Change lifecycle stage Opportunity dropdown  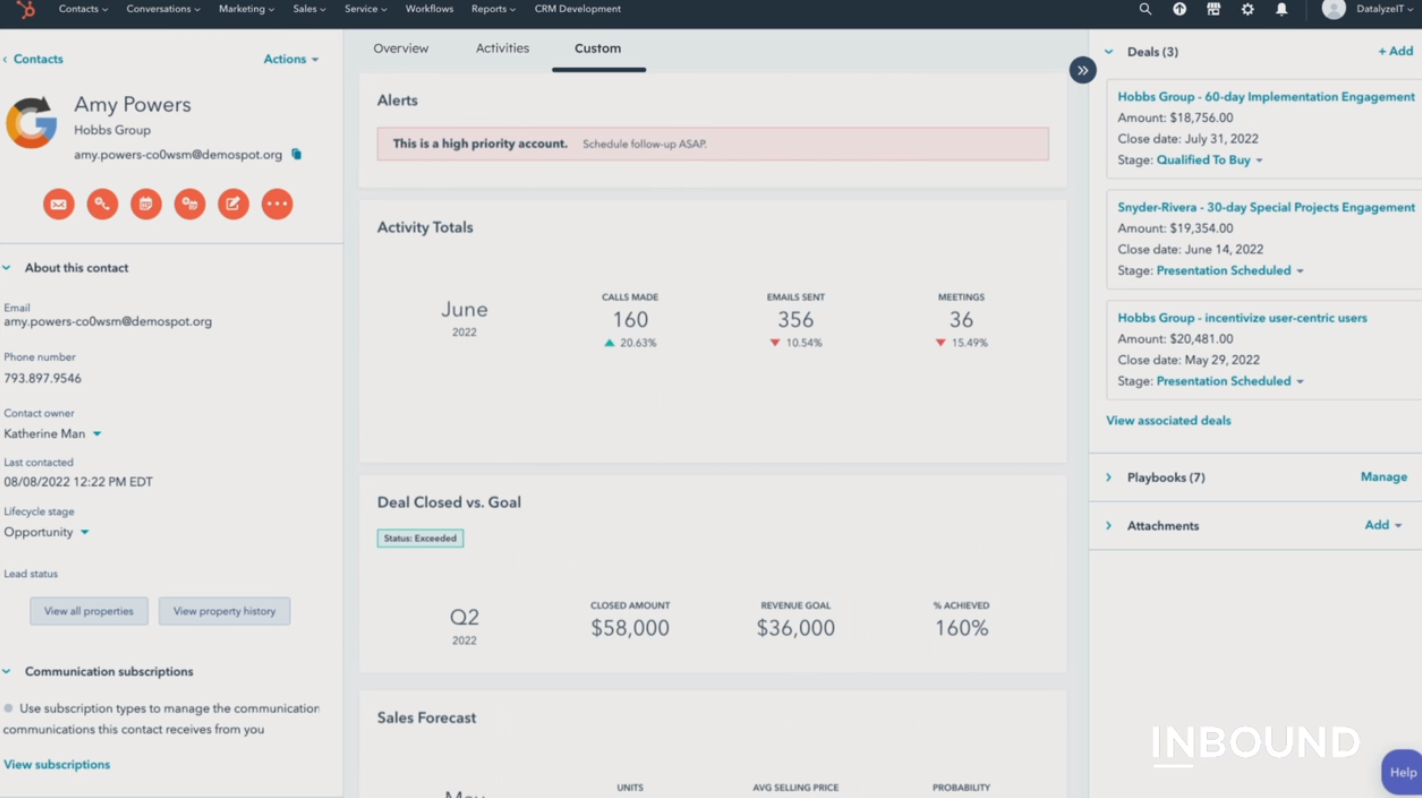[x=46, y=532]
